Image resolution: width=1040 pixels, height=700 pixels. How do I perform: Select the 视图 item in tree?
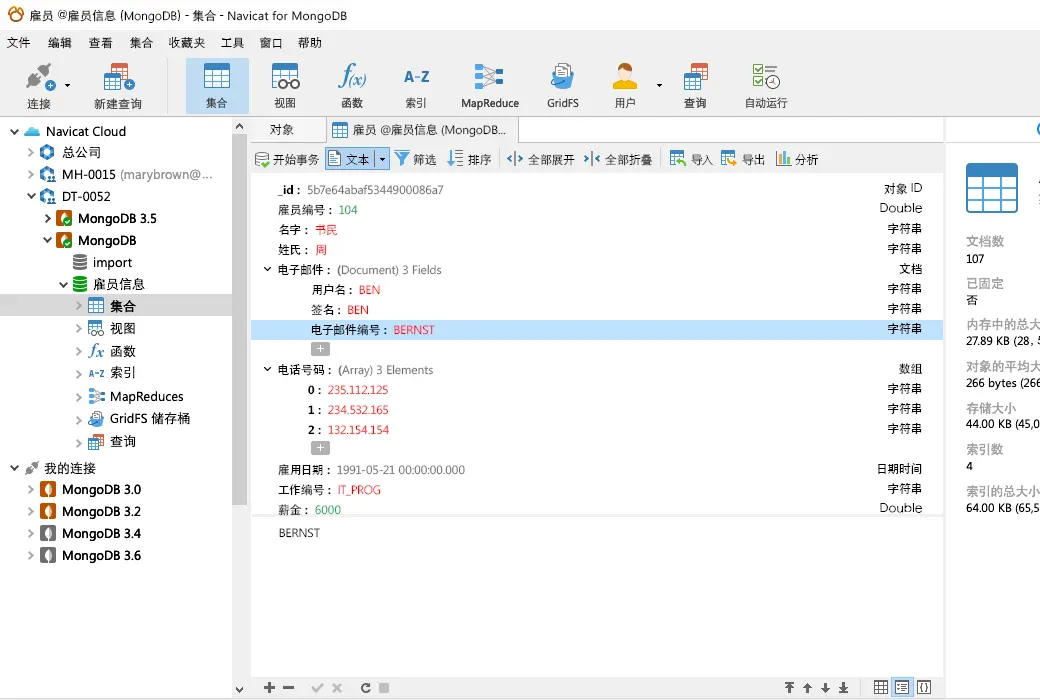tap(123, 328)
